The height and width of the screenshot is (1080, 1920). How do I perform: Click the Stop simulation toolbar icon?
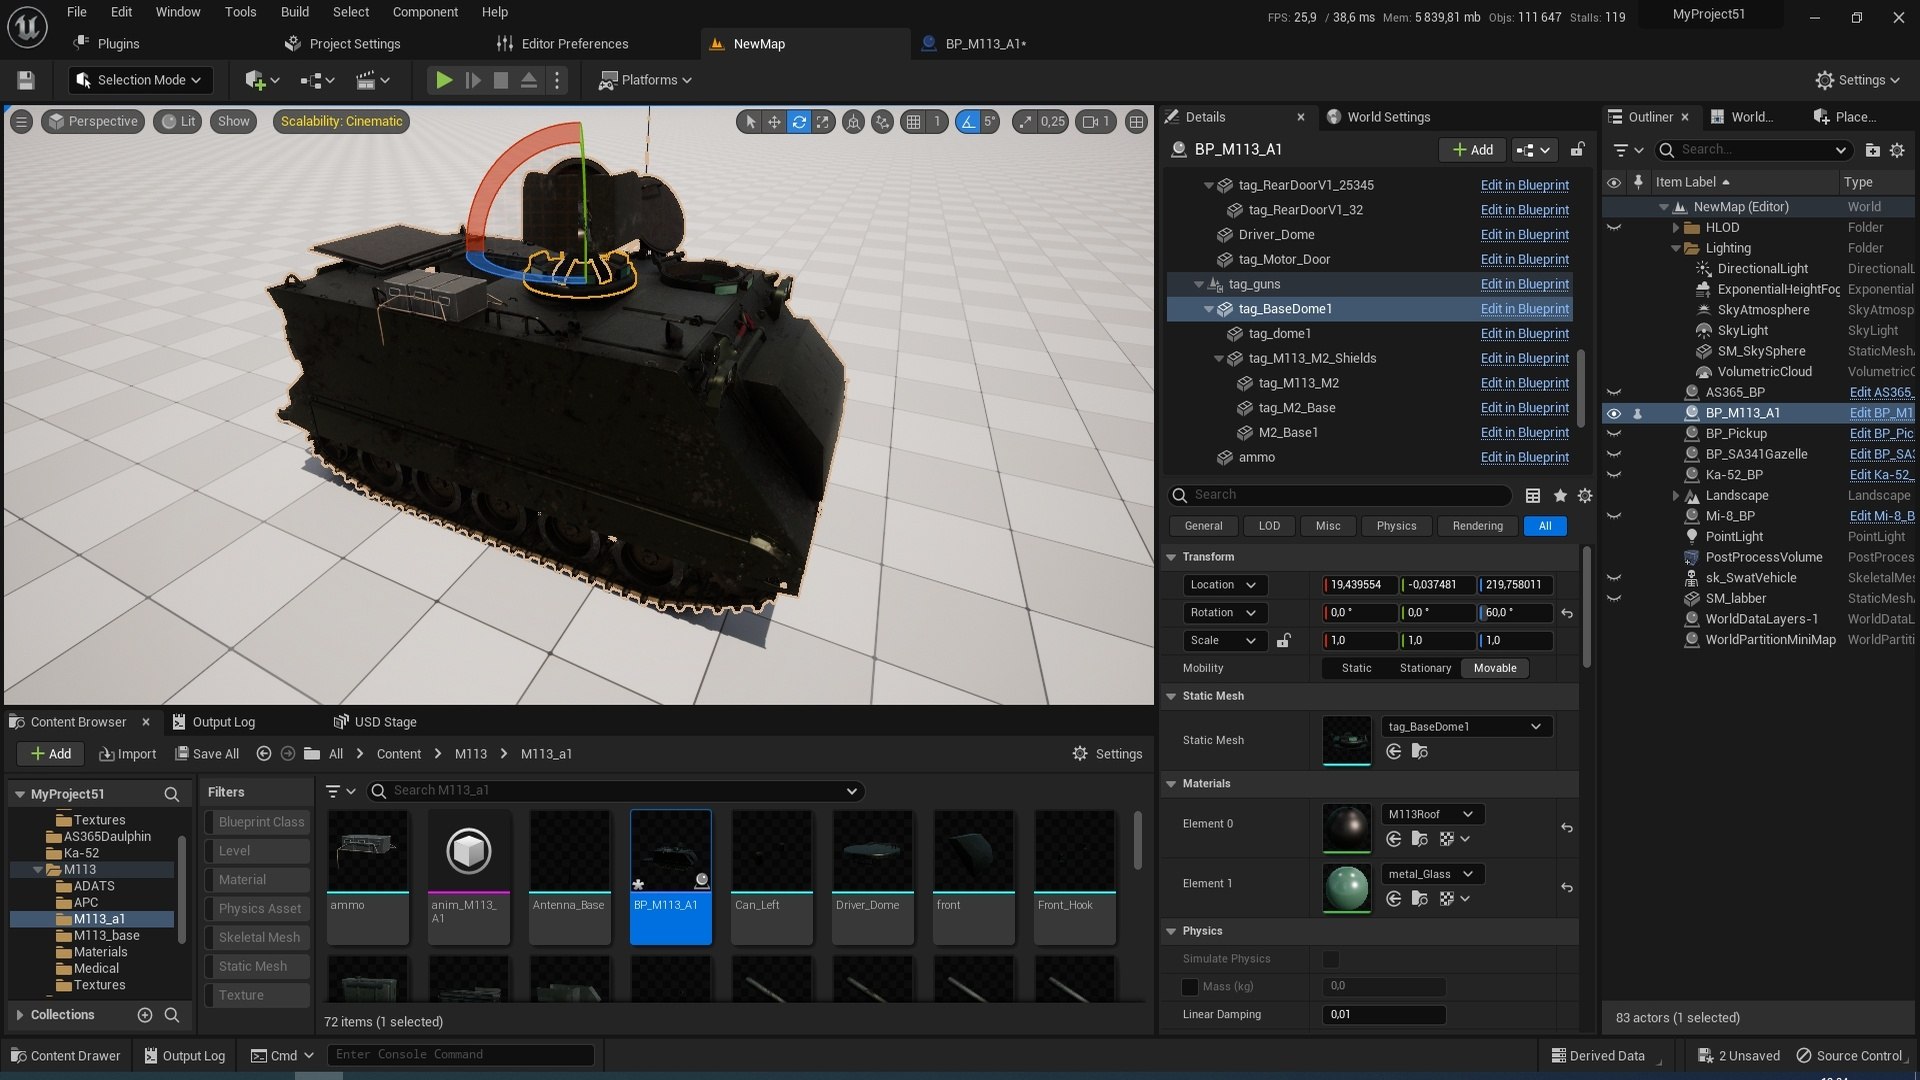click(501, 80)
